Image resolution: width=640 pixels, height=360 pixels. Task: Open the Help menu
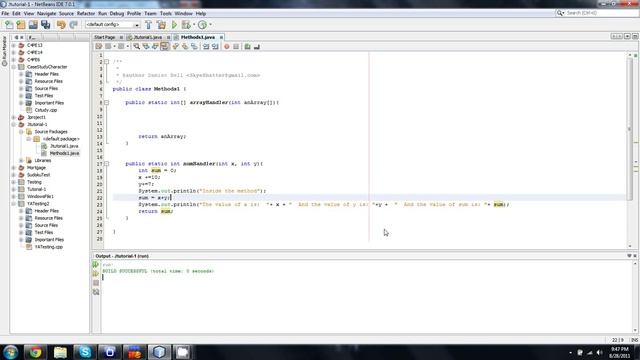201,13
